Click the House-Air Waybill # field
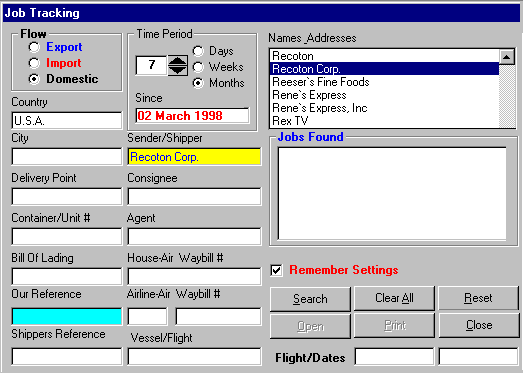523x373 pixels. (194, 276)
